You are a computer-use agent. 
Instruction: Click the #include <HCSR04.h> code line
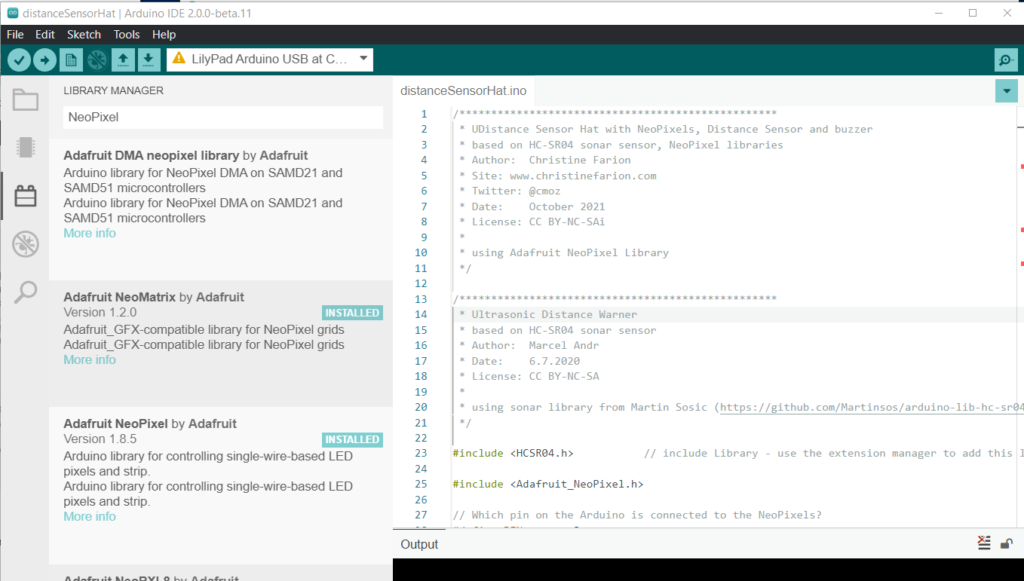coord(513,453)
